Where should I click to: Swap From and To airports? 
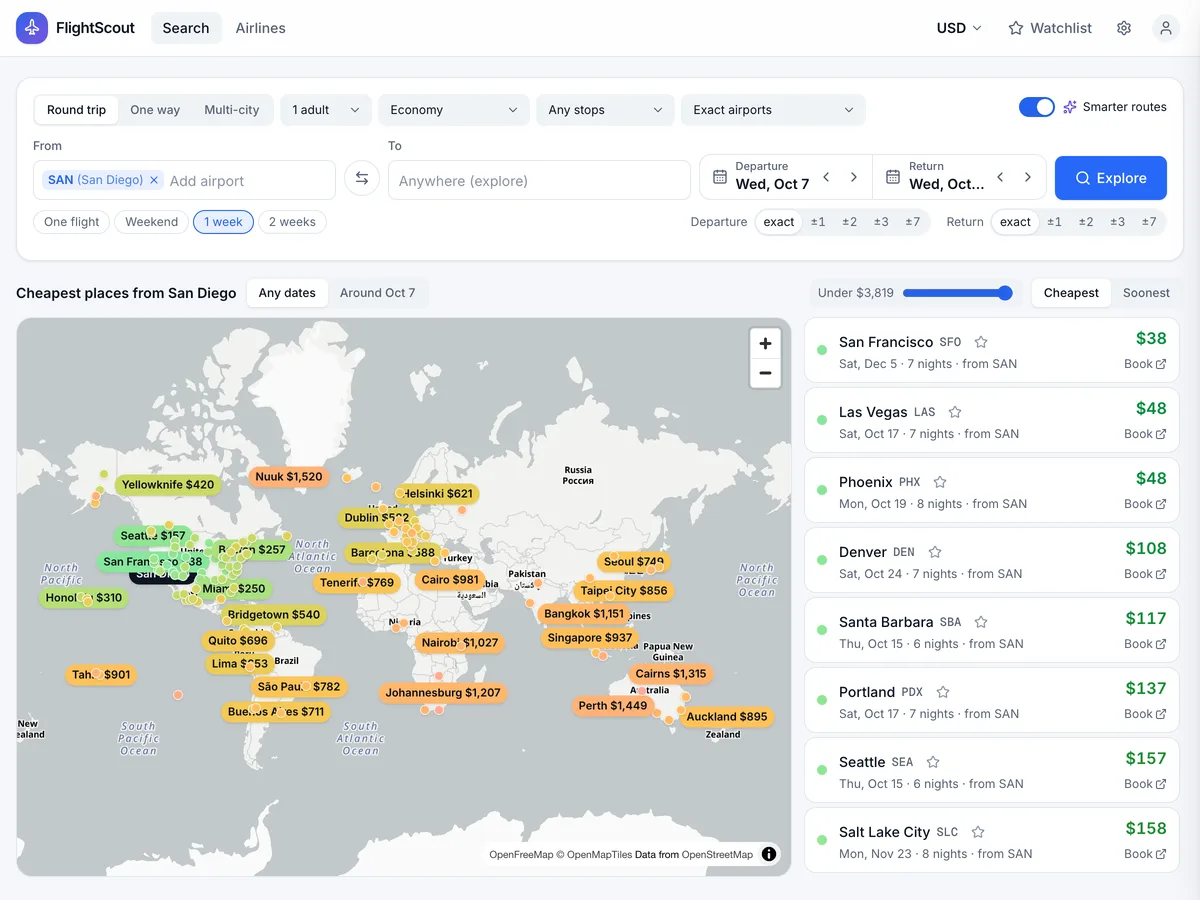point(362,178)
